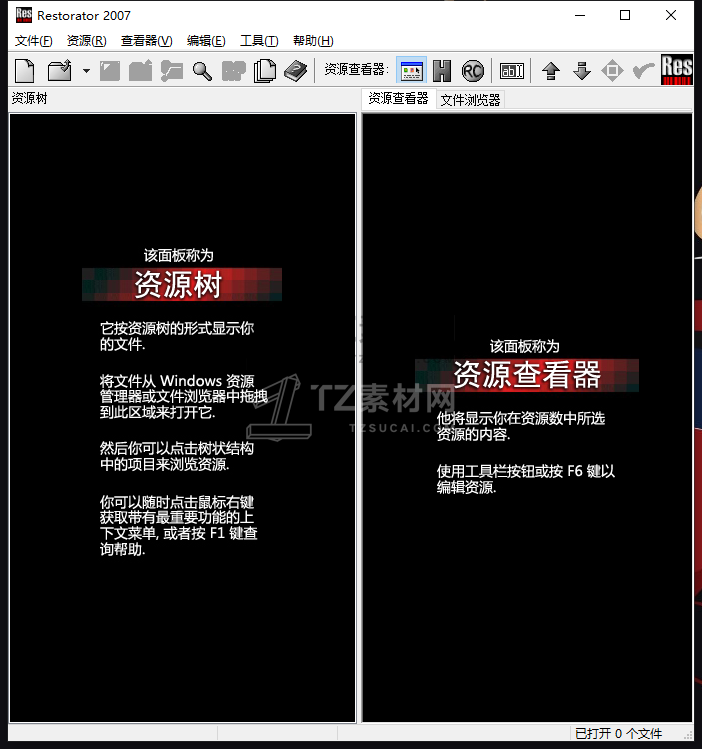Click the grayed Save As icon
This screenshot has height=749, width=702.
point(140,71)
